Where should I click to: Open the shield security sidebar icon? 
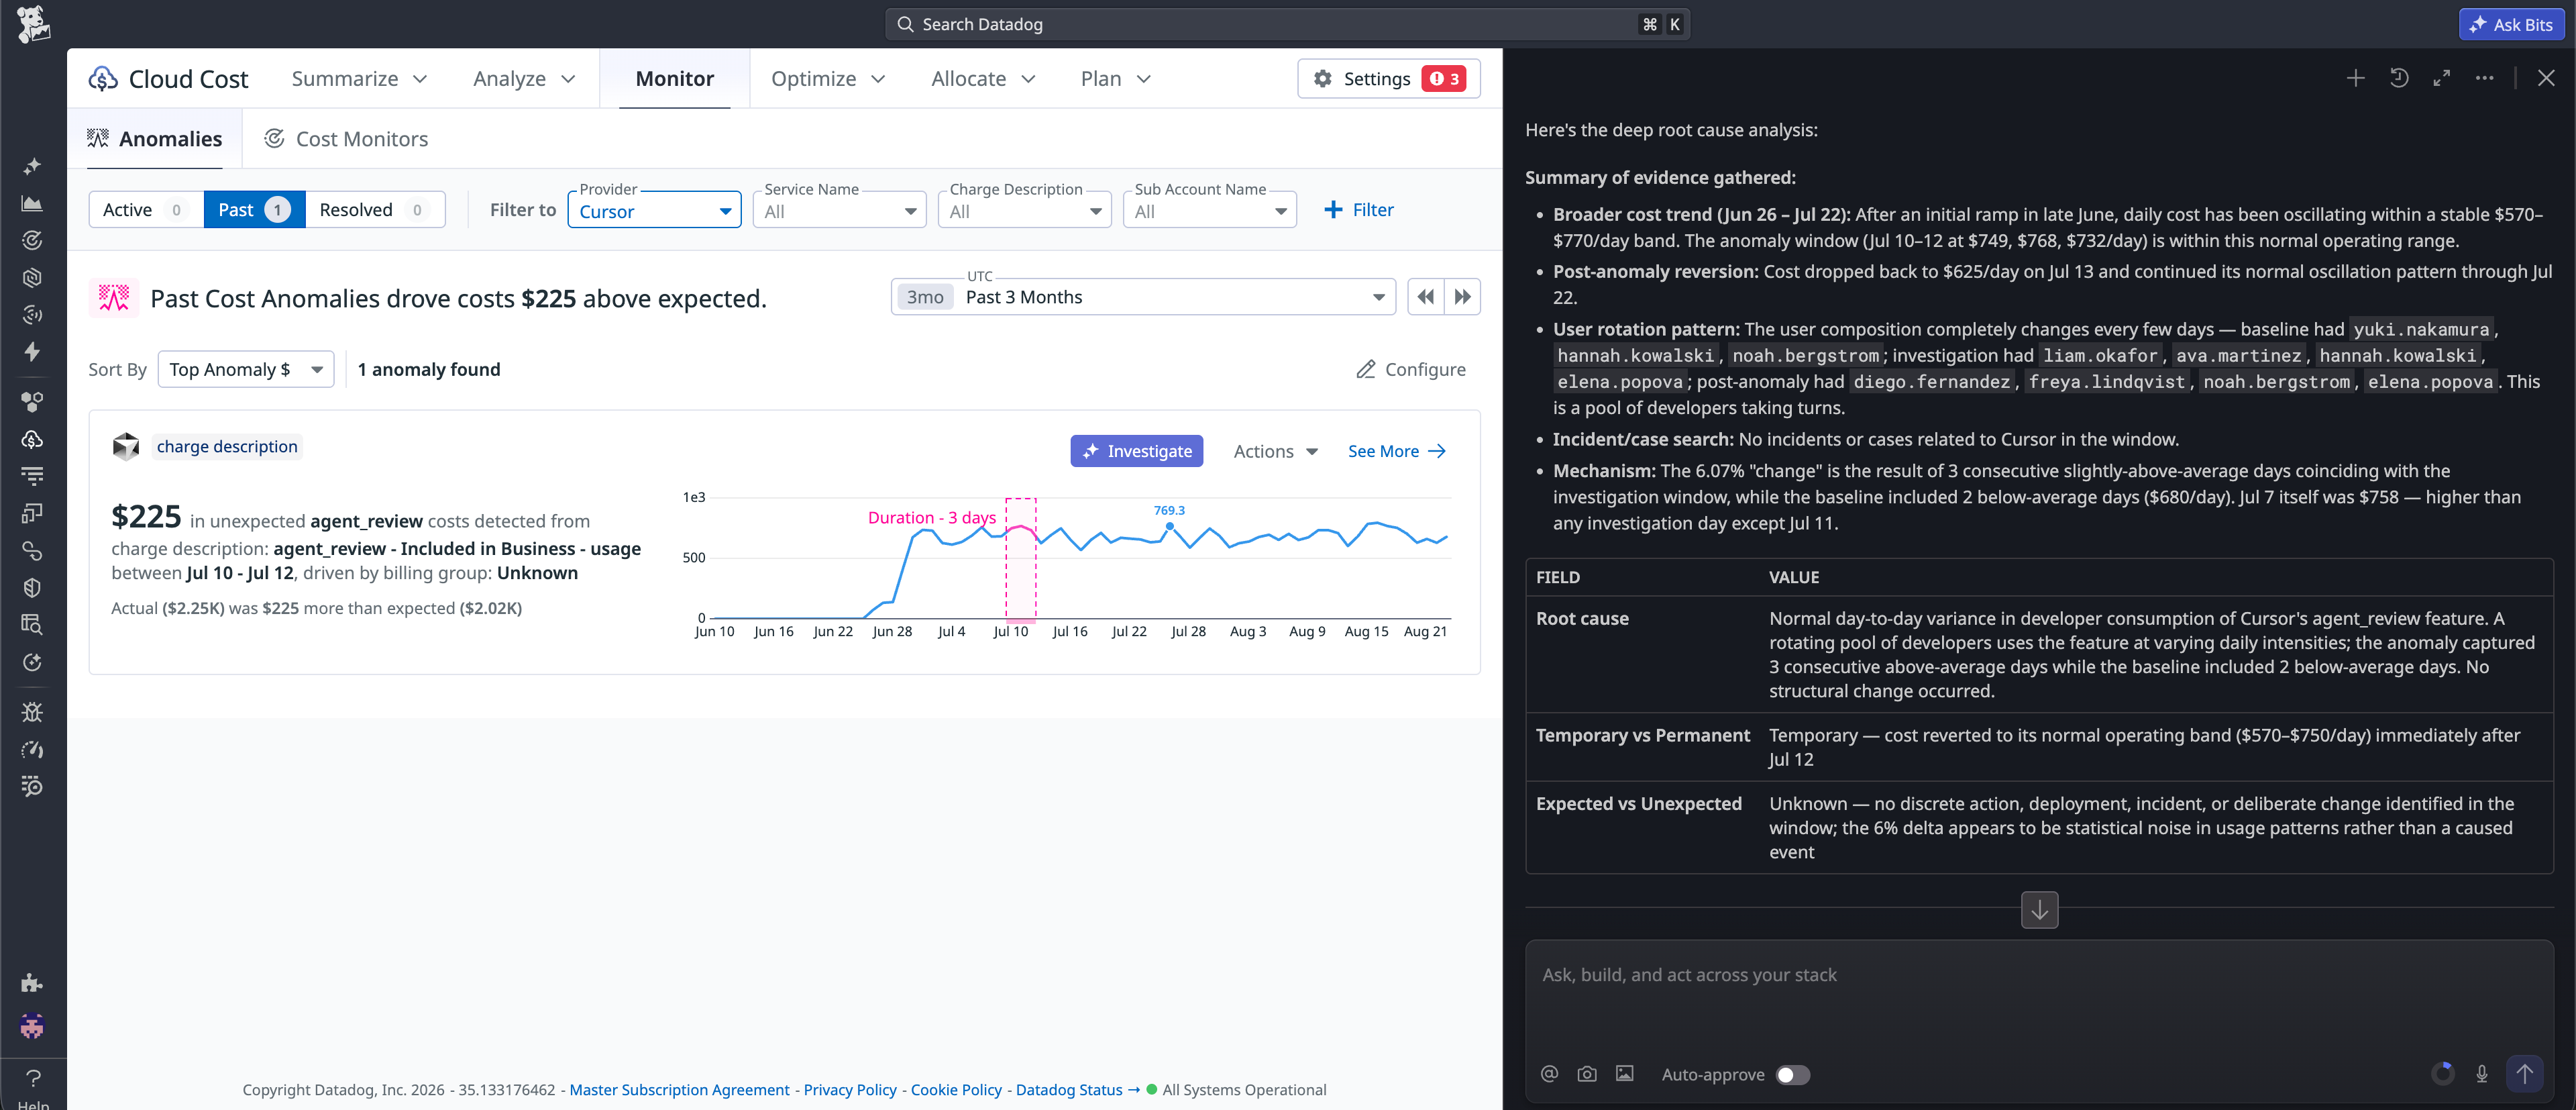point(32,588)
